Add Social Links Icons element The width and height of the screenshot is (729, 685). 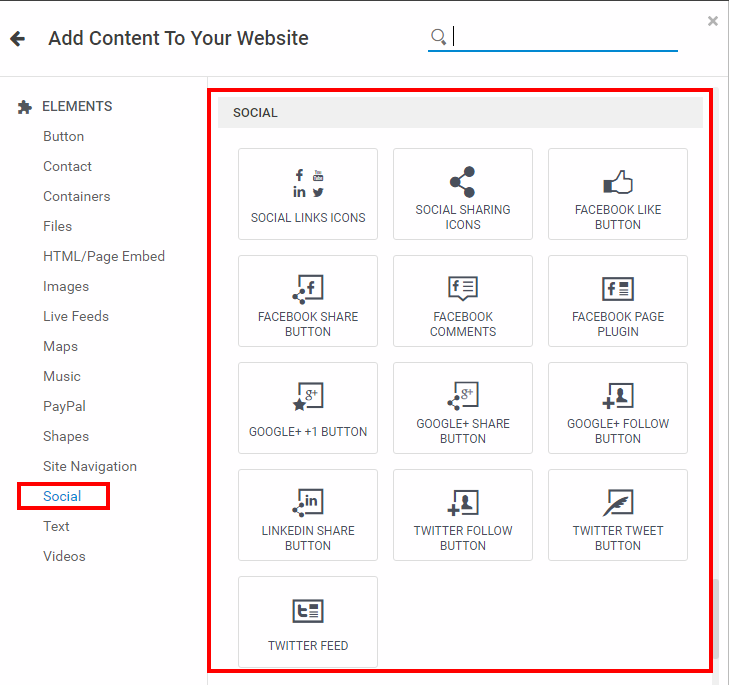[x=308, y=194]
